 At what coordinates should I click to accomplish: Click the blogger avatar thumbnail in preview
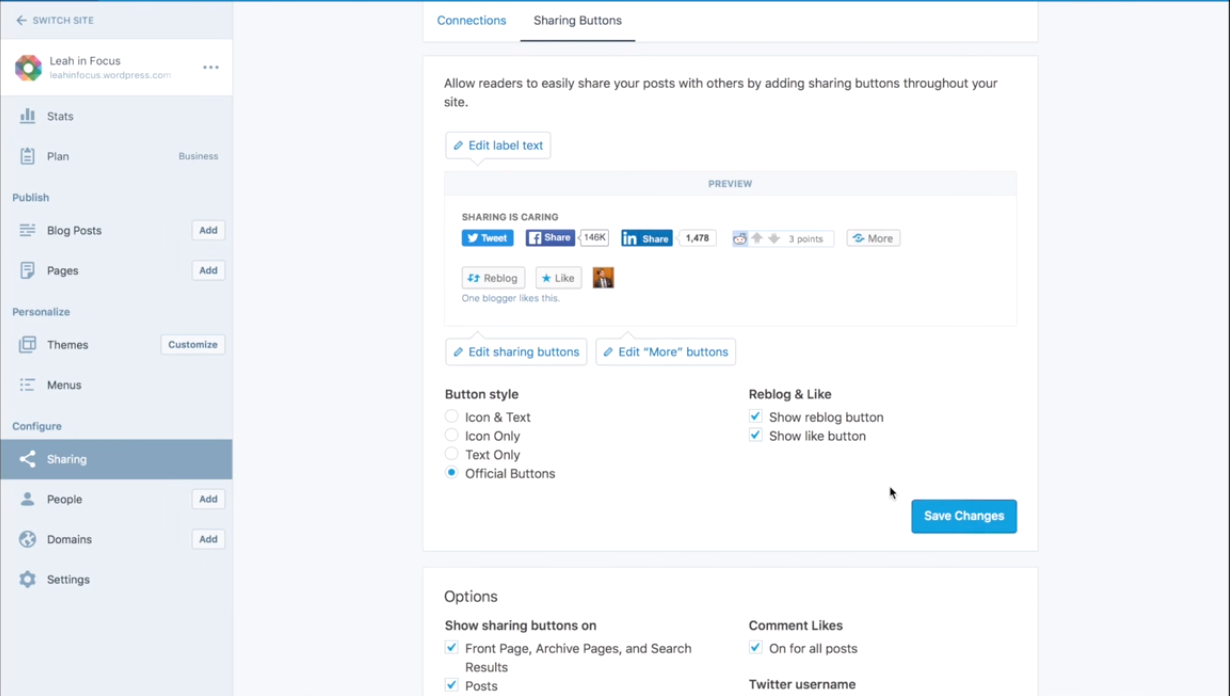(x=603, y=278)
